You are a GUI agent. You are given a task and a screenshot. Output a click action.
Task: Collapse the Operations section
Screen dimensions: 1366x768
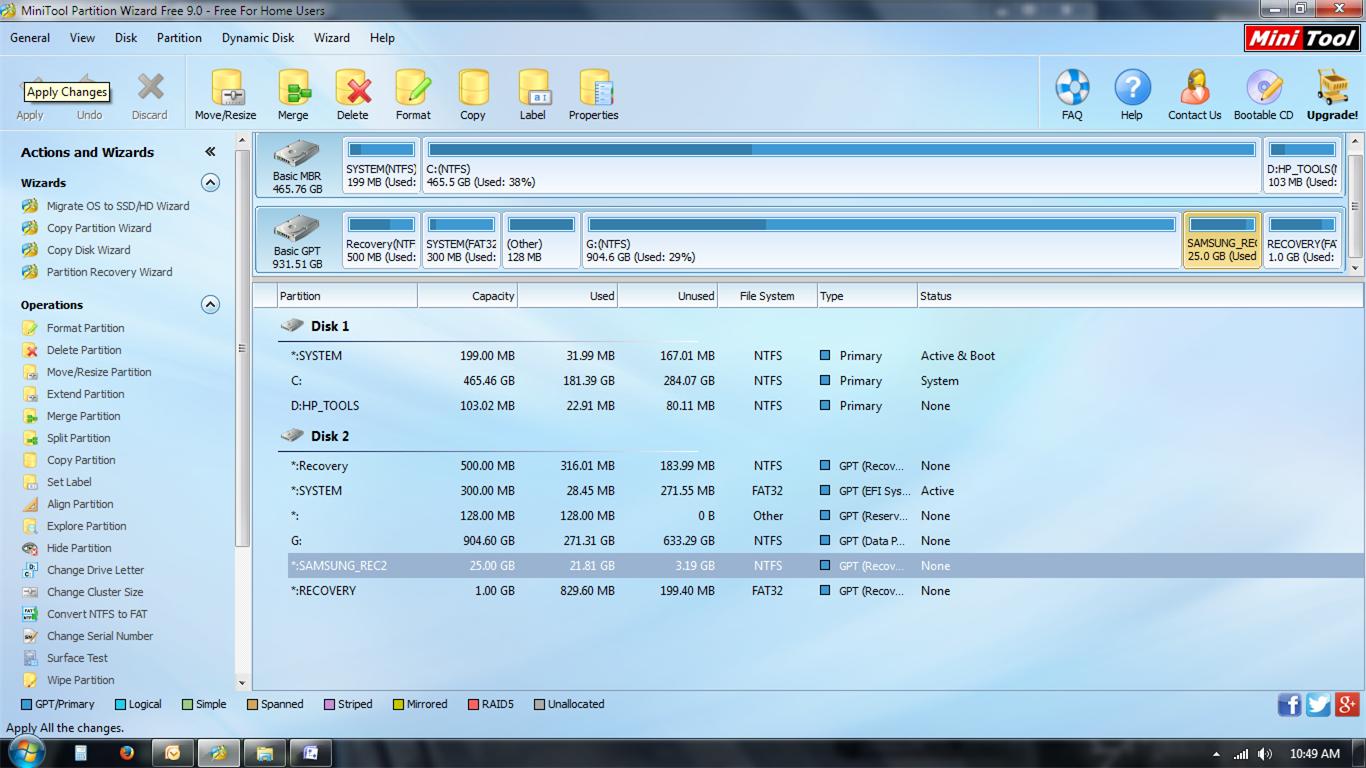(210, 305)
